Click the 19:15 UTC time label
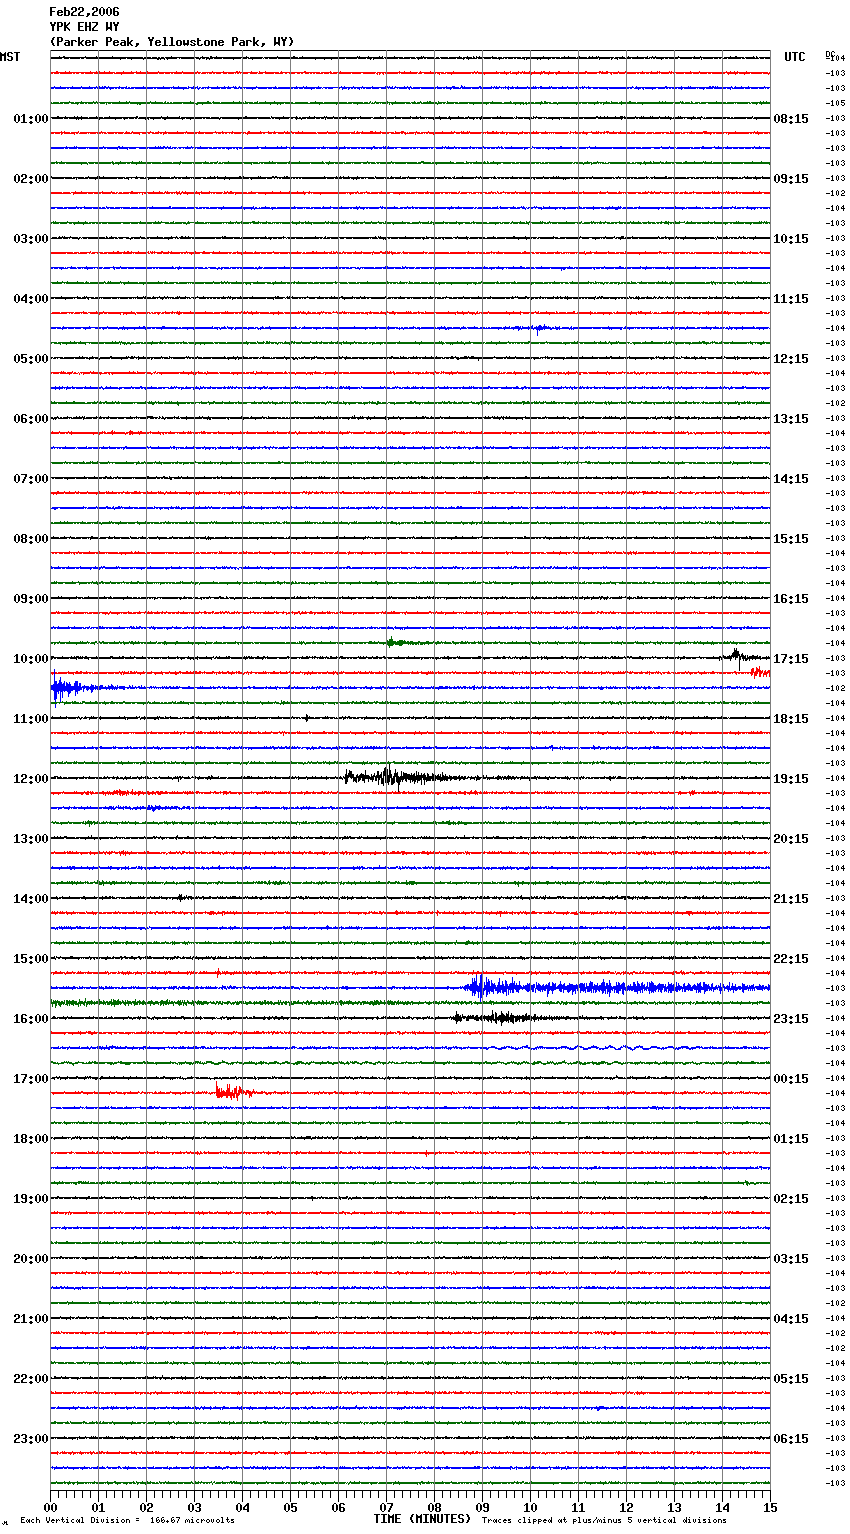Viewport: 850px width, 1534px height. click(791, 779)
